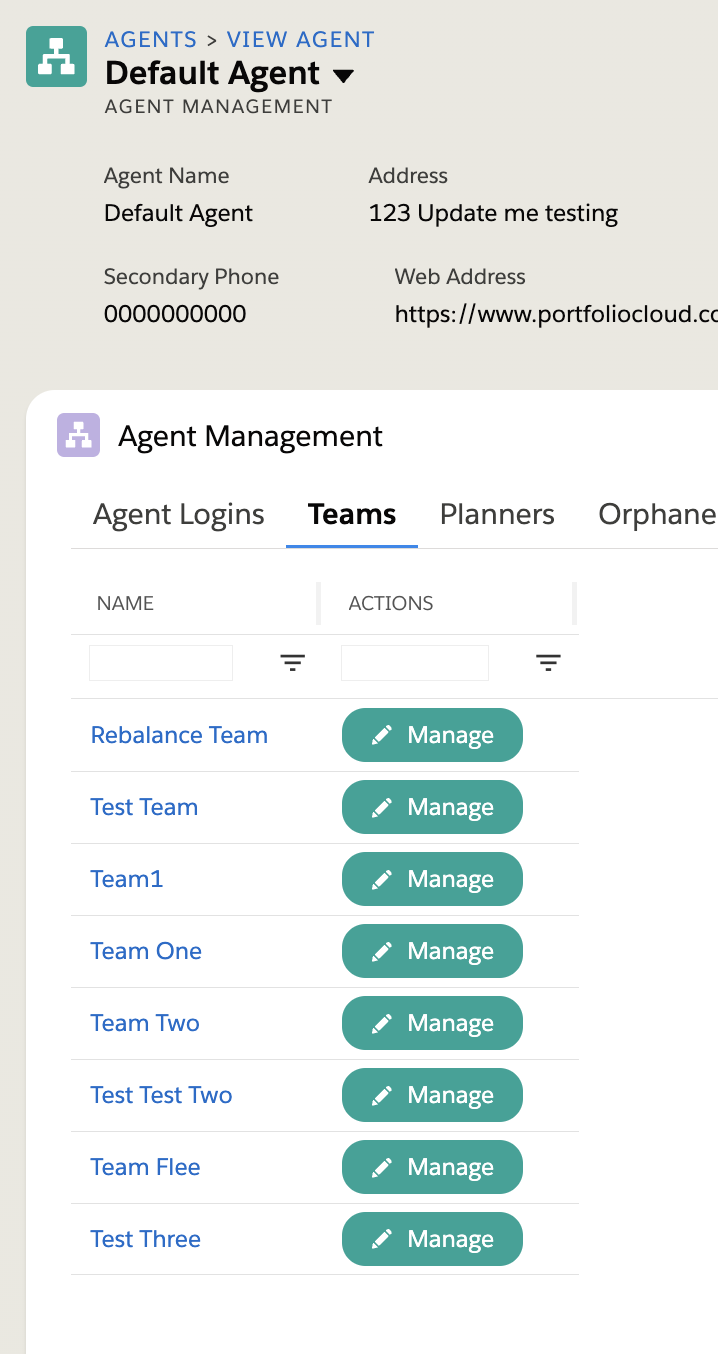The width and height of the screenshot is (718, 1354).
Task: Click pencil icon on Team1's Manage button
Action: (x=381, y=880)
